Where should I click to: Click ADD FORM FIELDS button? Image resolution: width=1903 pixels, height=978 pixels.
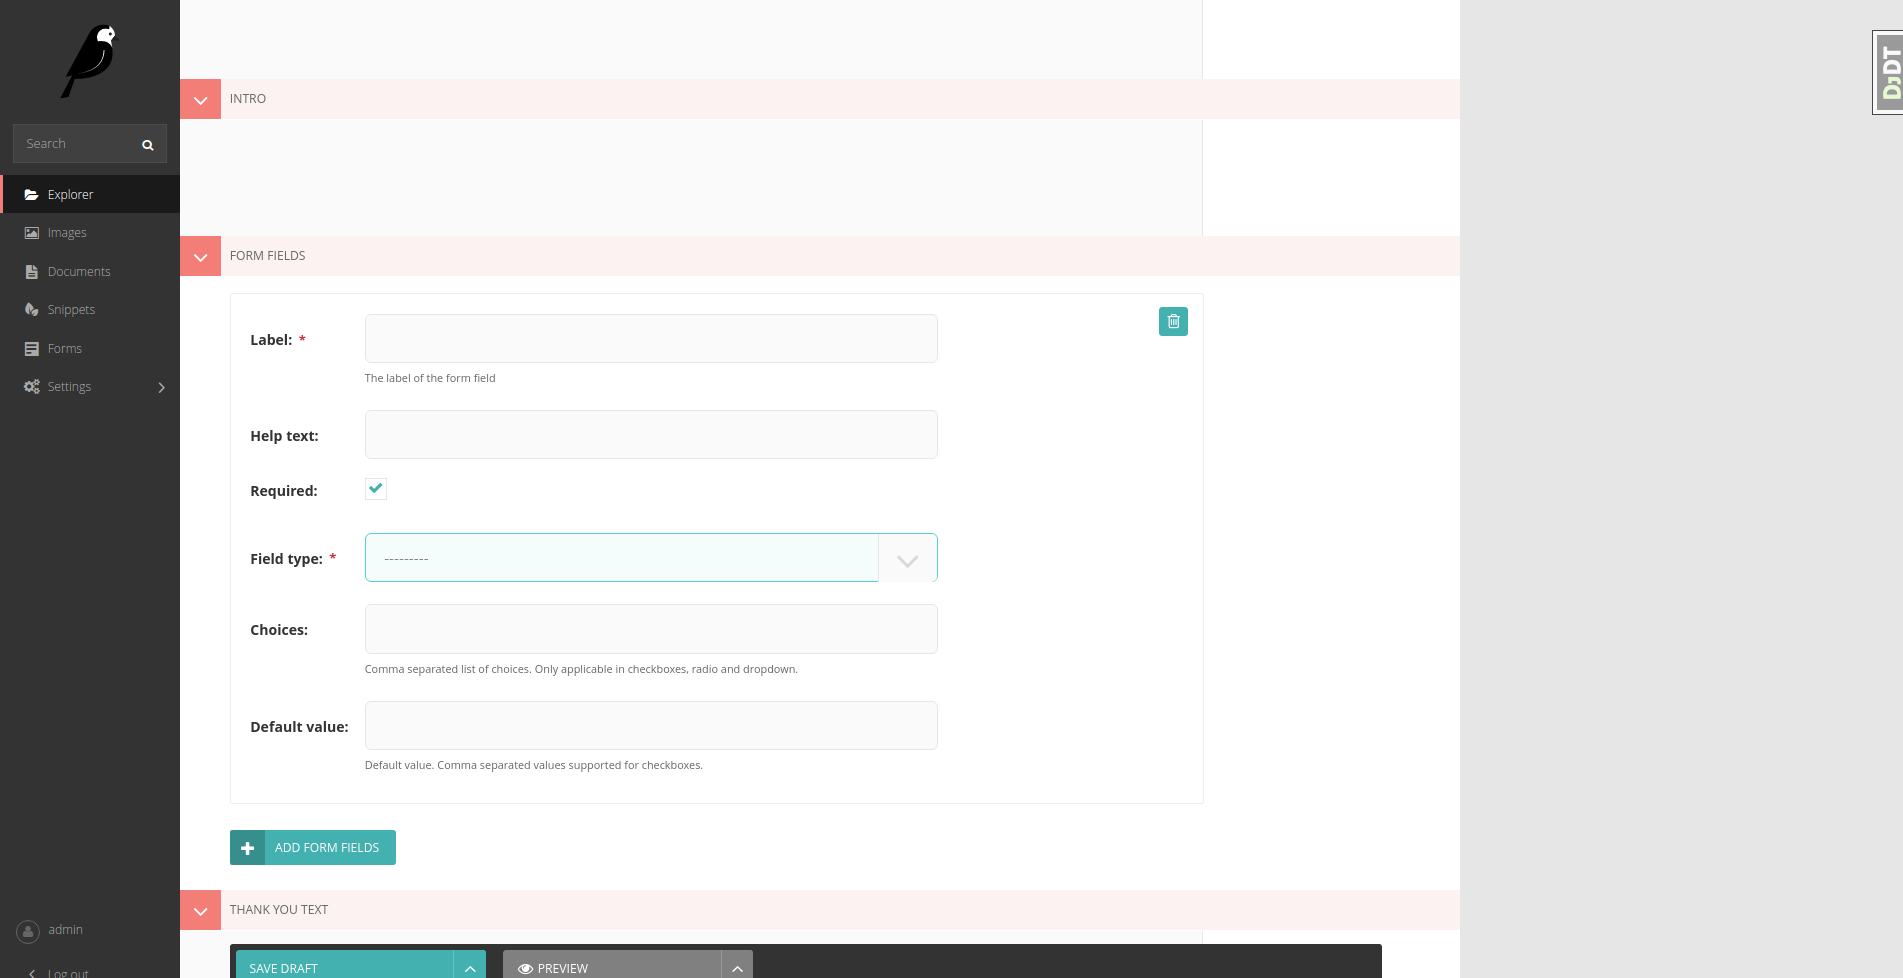(x=313, y=848)
